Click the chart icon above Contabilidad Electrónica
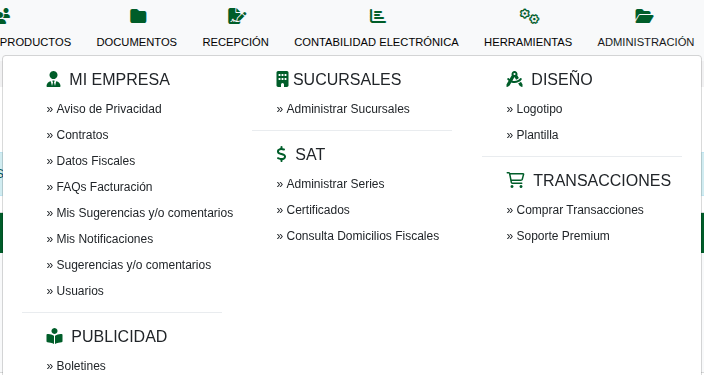This screenshot has width=704, height=375. [378, 16]
